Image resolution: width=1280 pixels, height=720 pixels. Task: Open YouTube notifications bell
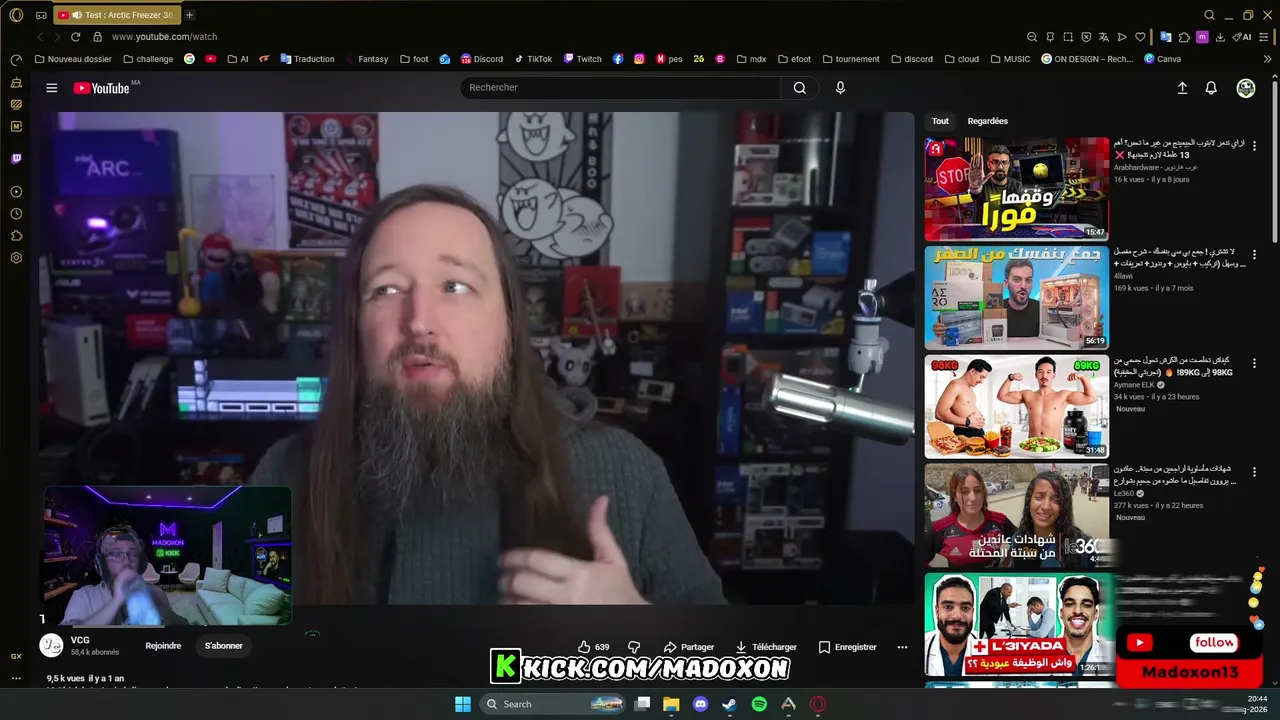(x=1211, y=88)
